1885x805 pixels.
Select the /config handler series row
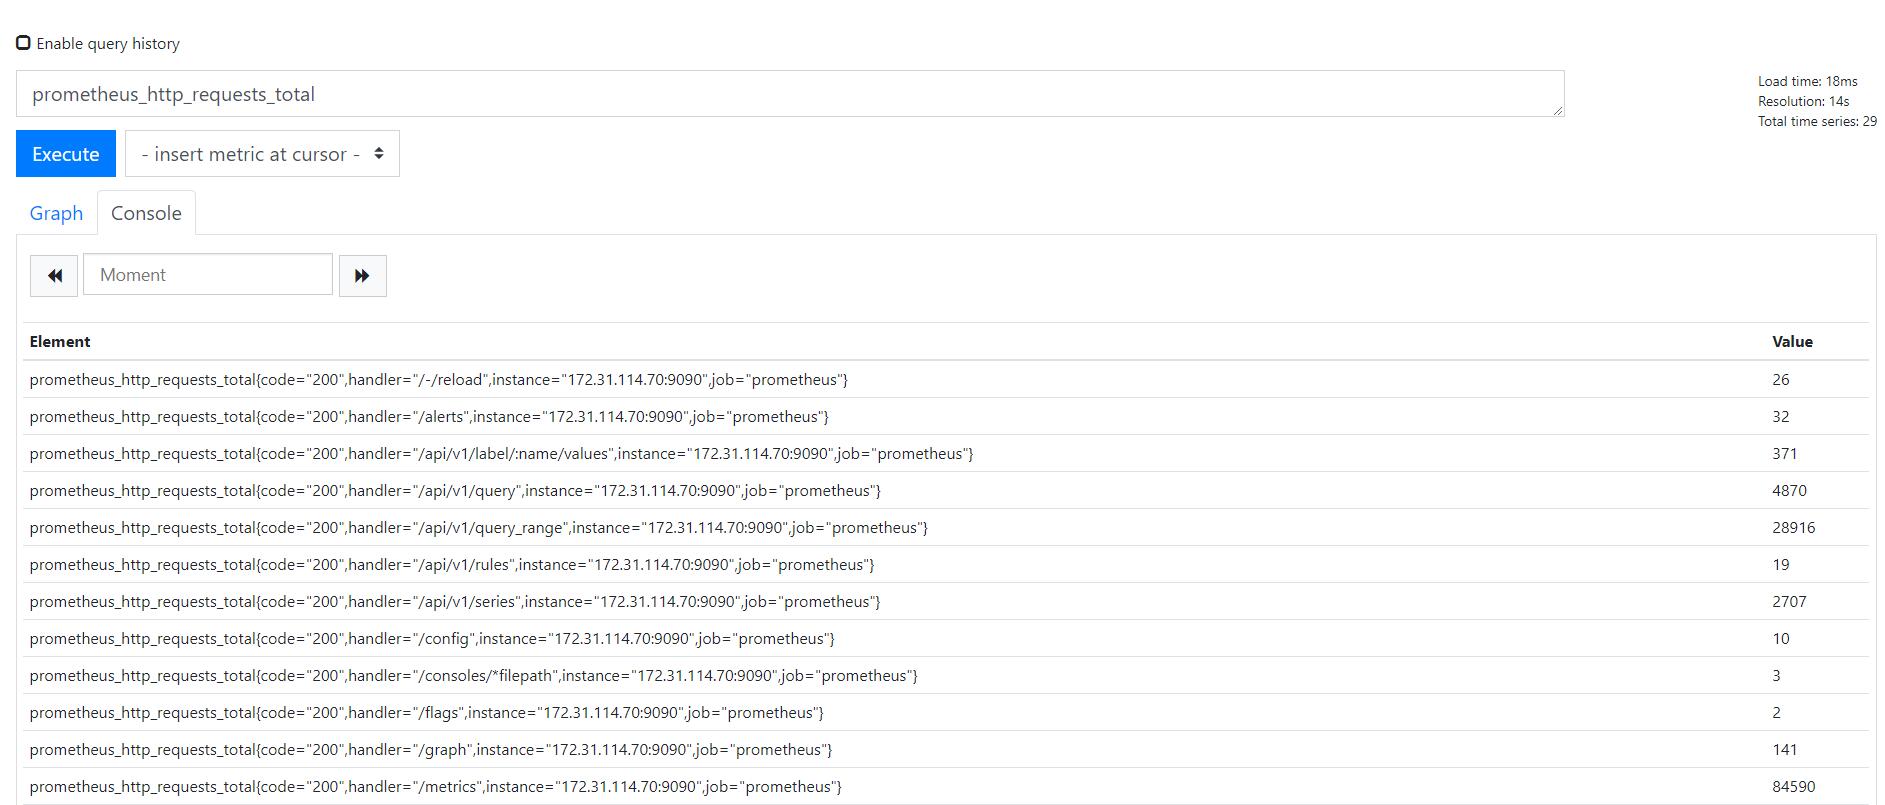[431, 639]
